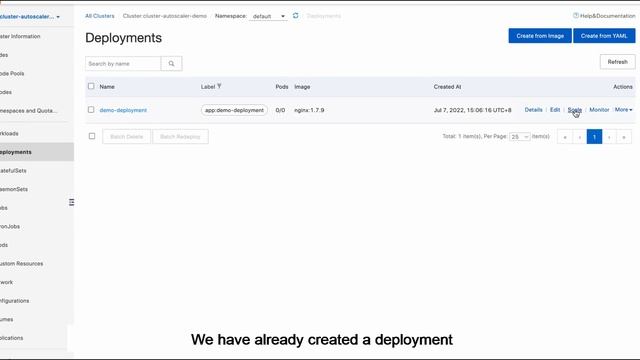
Task: Open Help & Documentation
Action: [604, 16]
